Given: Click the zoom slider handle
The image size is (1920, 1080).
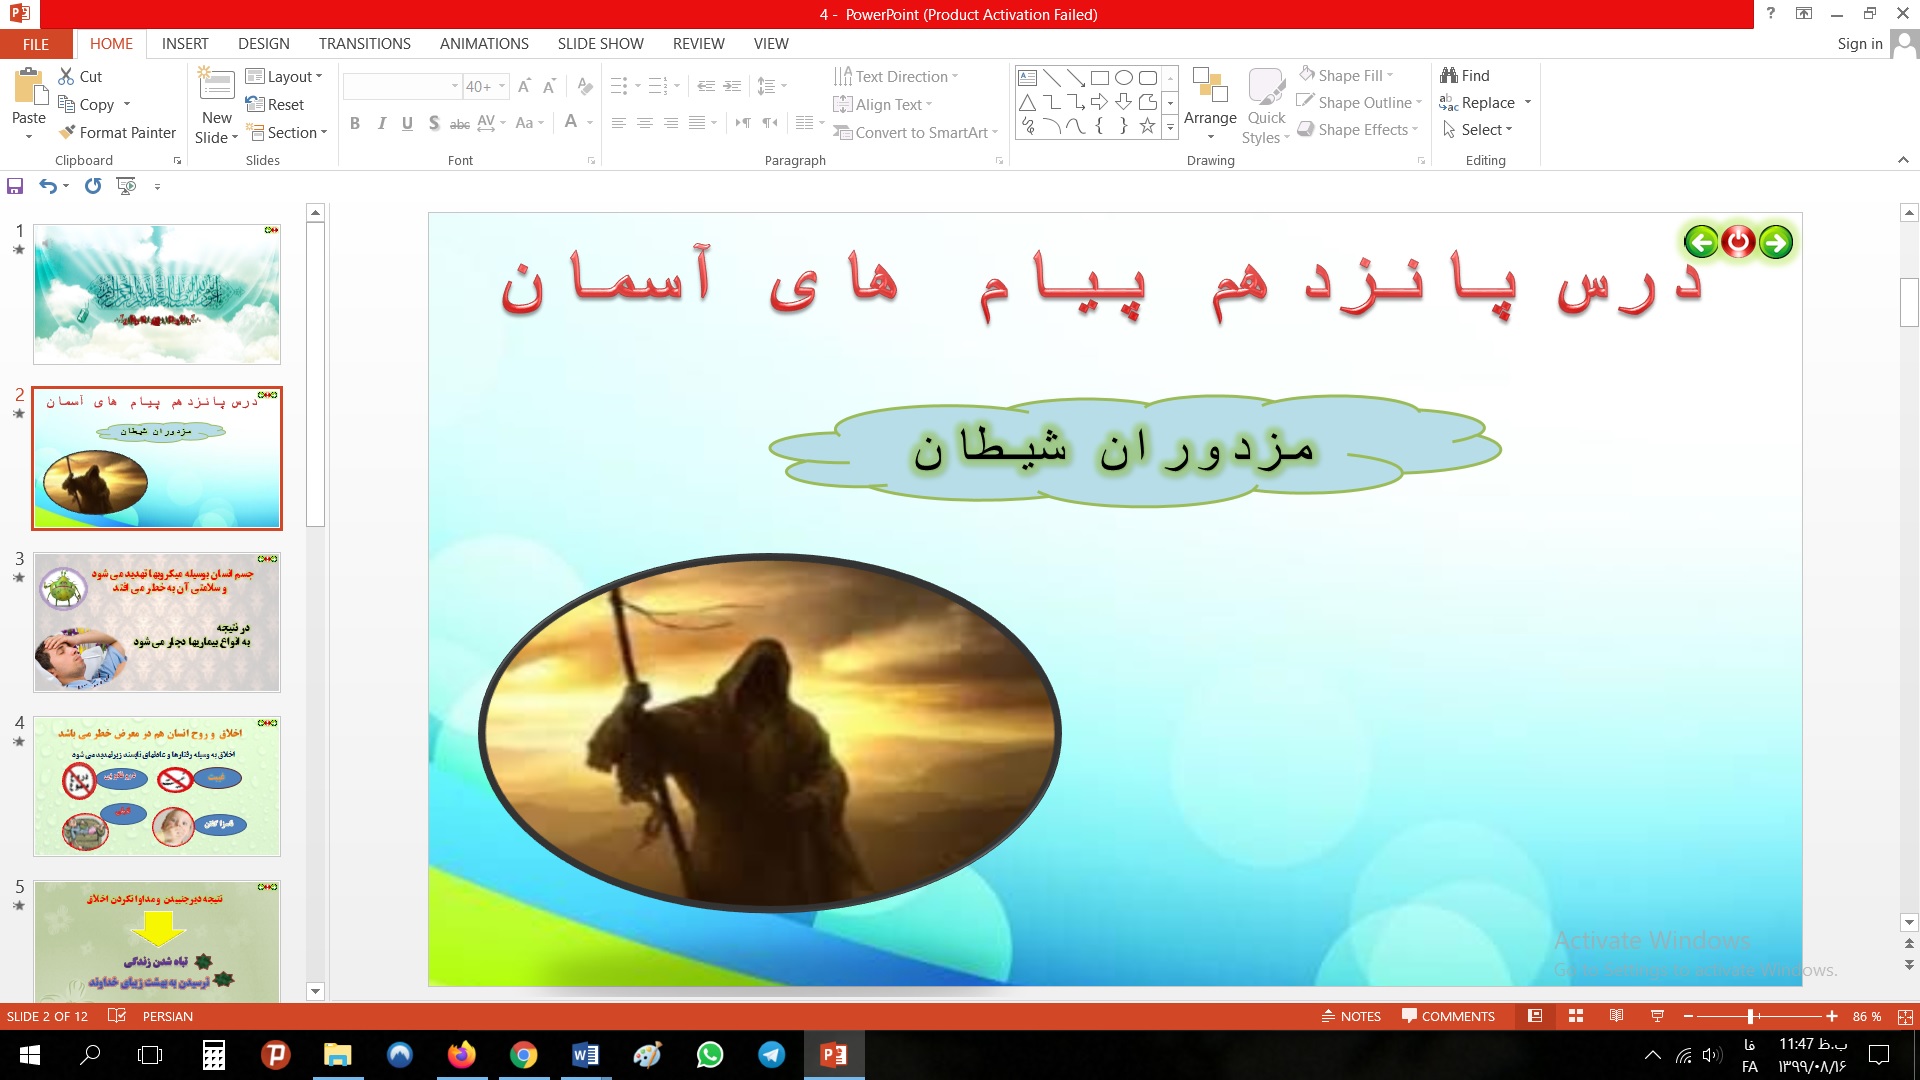Looking at the screenshot, I should [x=1750, y=1016].
